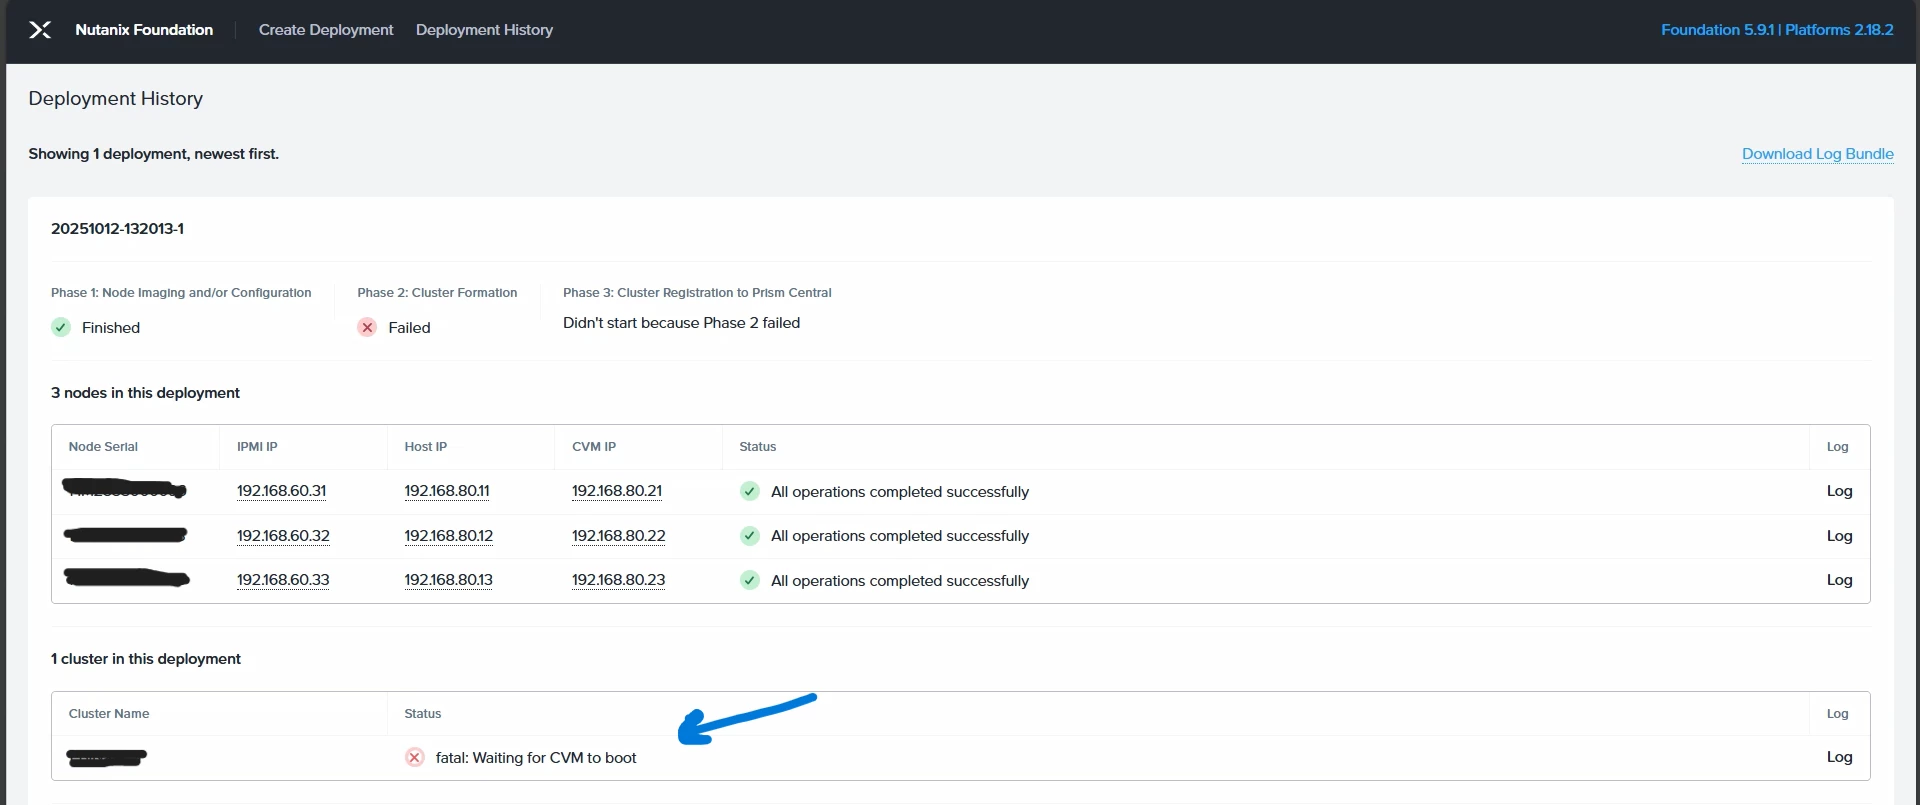Click success check icon in 192.168.60.32 row
The width and height of the screenshot is (1920, 805).
click(750, 536)
